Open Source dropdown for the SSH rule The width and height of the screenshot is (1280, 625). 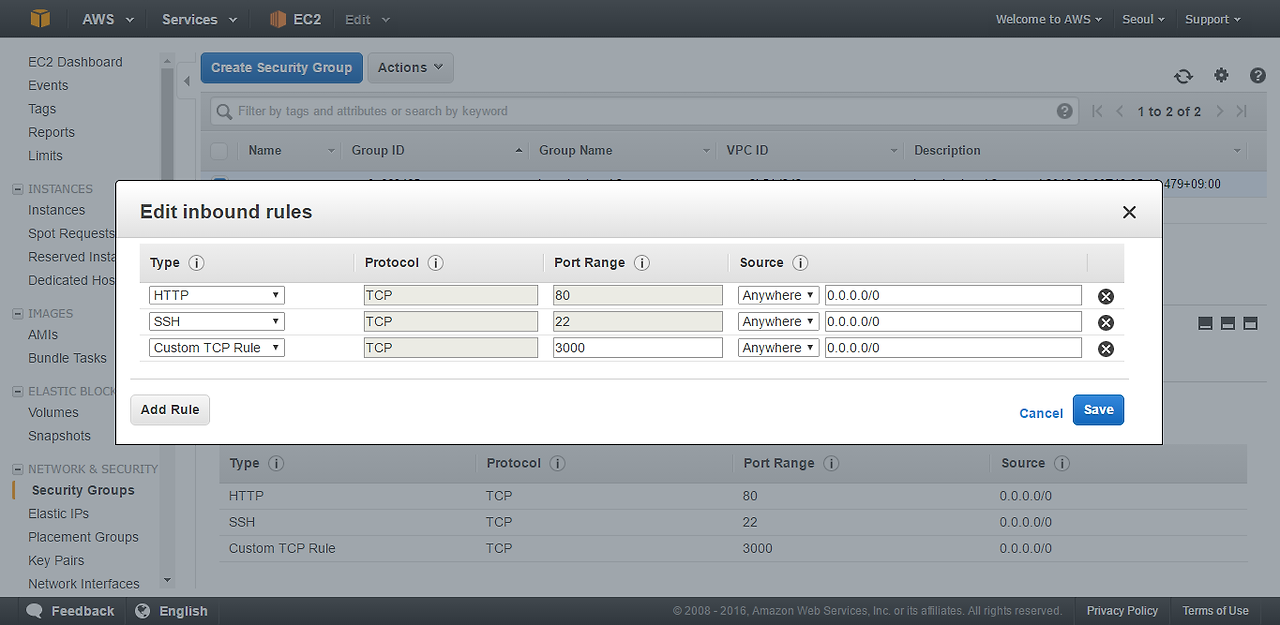(x=779, y=321)
